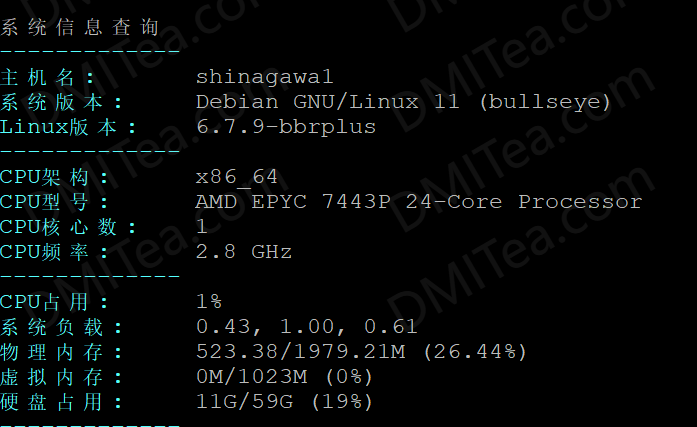Click the Debian GNU/Linux 11 (bullseye) text

403,102
